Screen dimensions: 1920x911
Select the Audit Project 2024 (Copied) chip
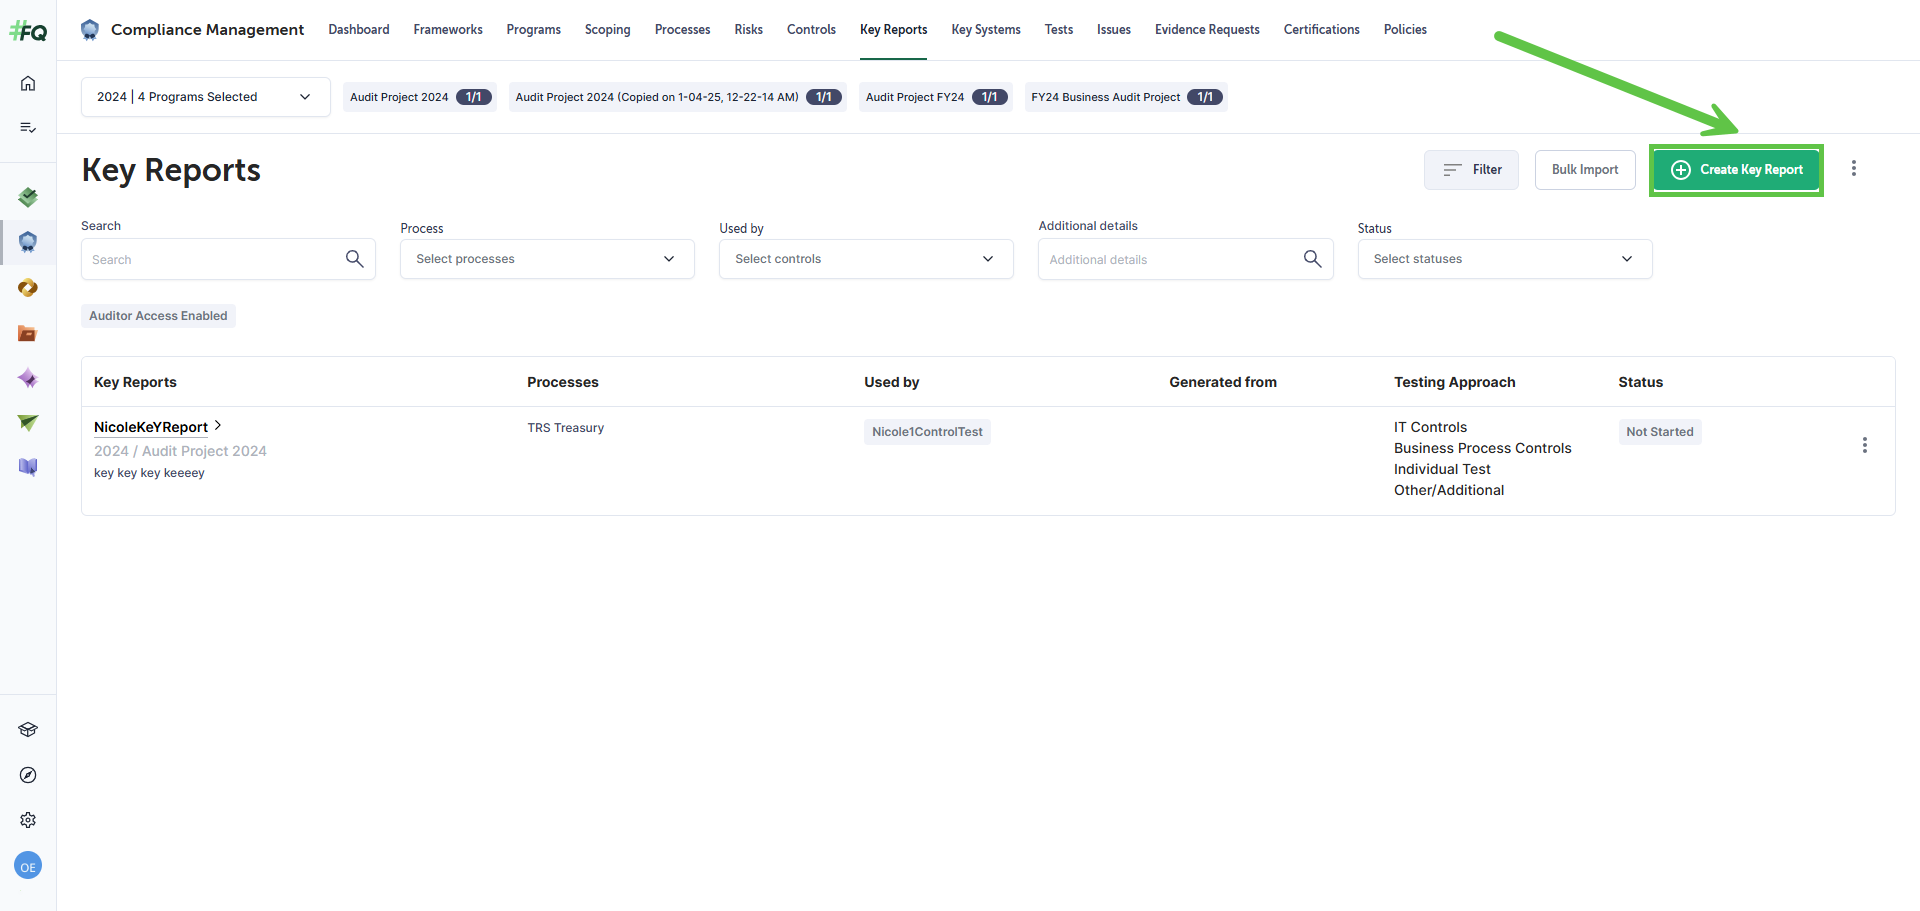678,97
